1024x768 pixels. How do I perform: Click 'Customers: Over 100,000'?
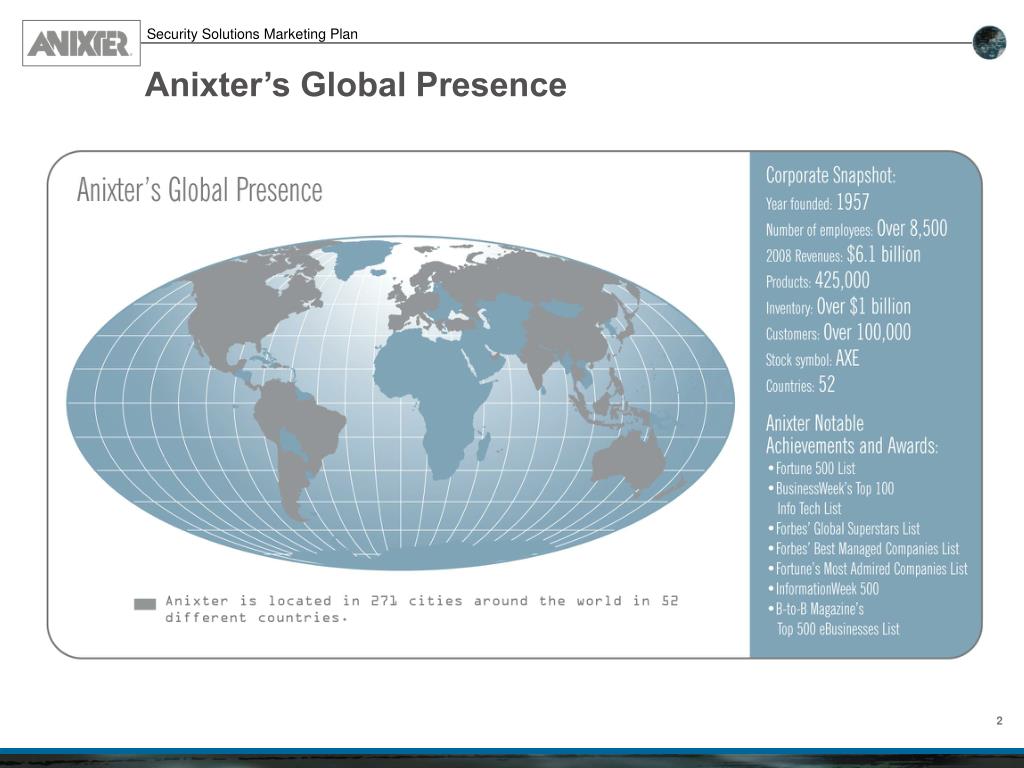tap(839, 333)
